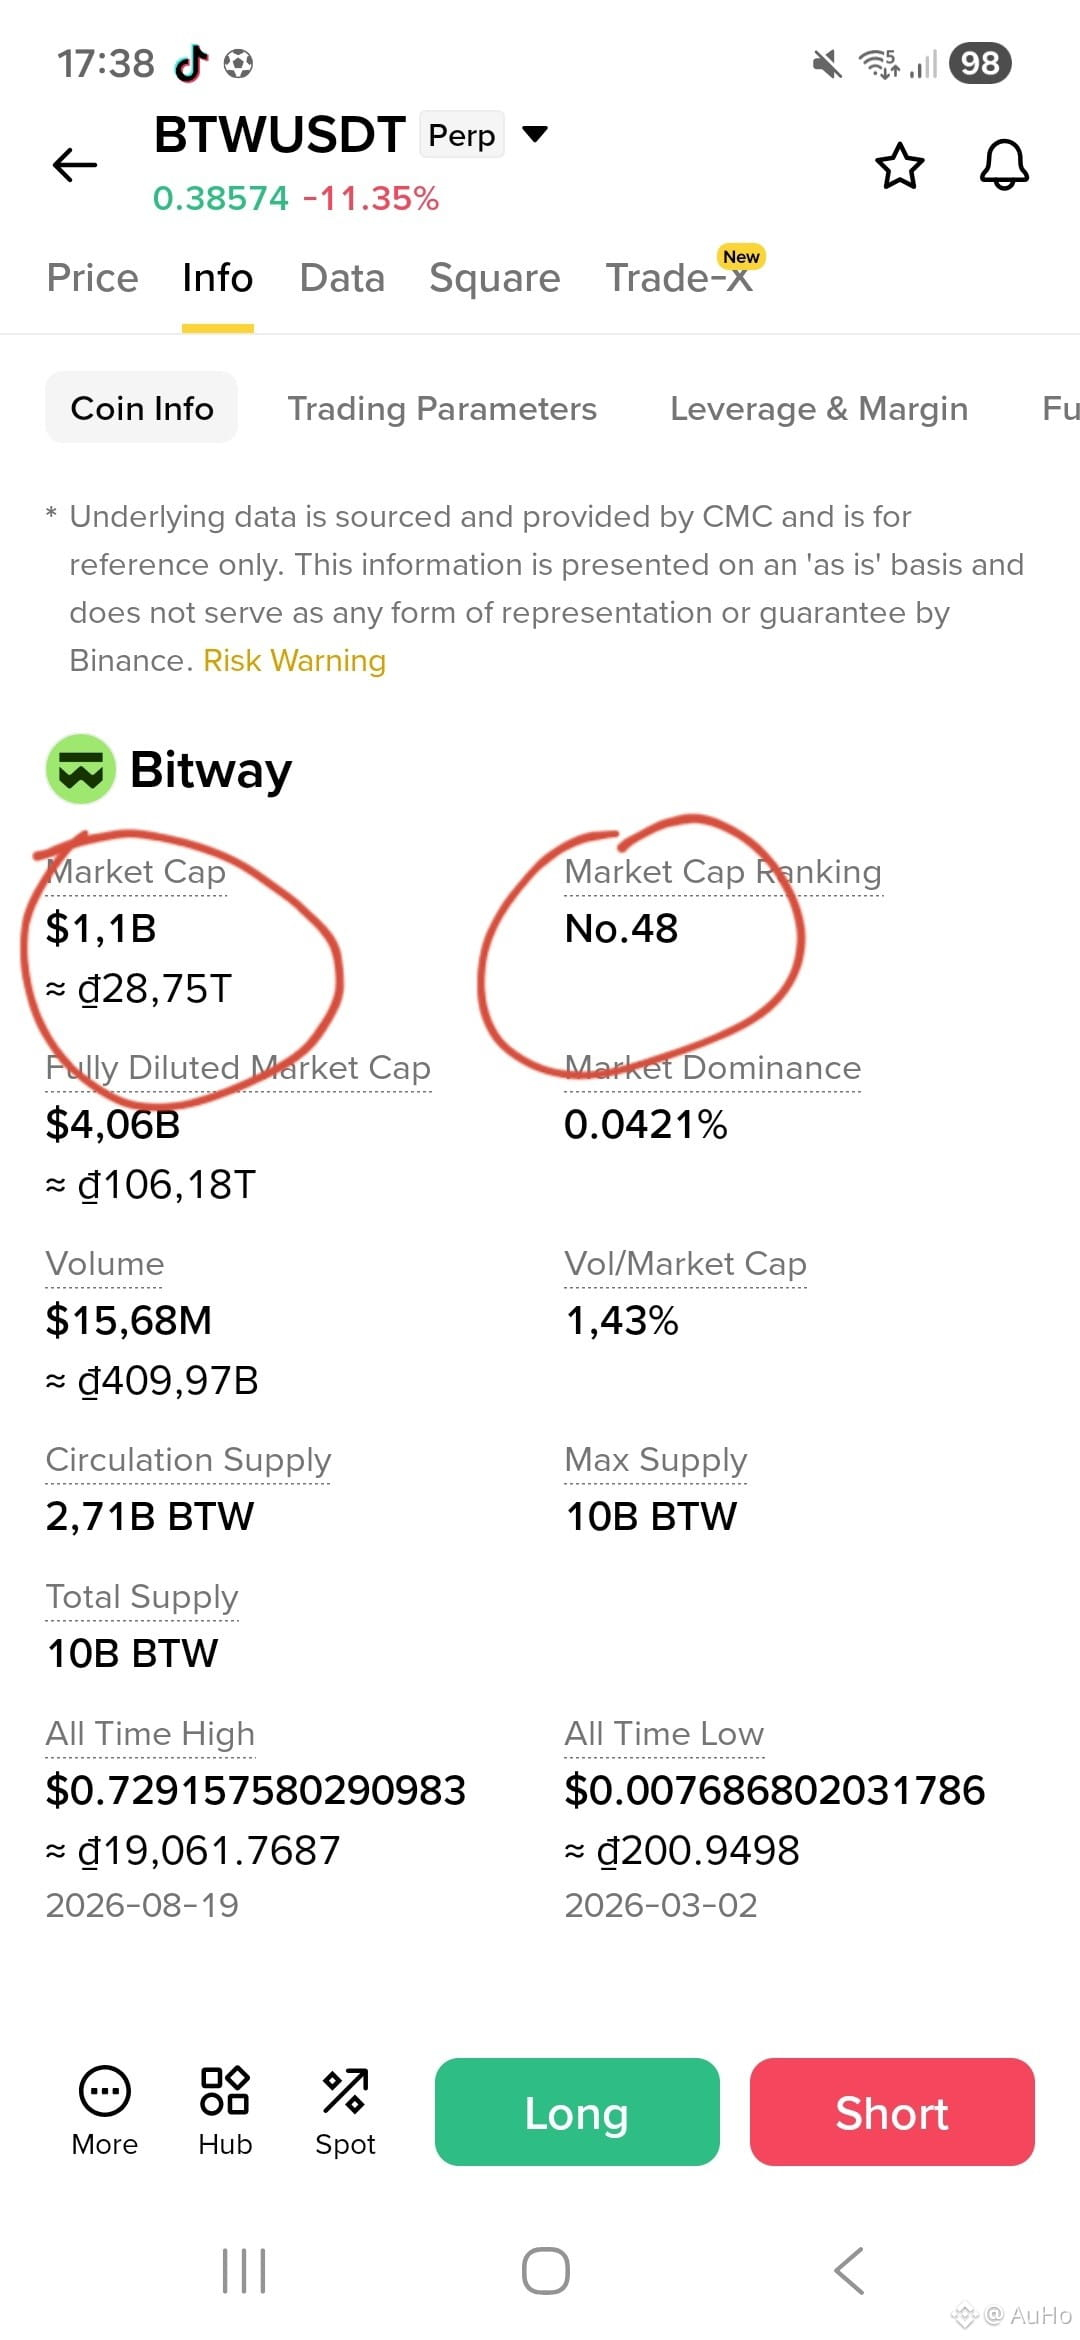Tap the Android home navigation icon
The width and height of the screenshot is (1080, 2340).
point(546,2271)
